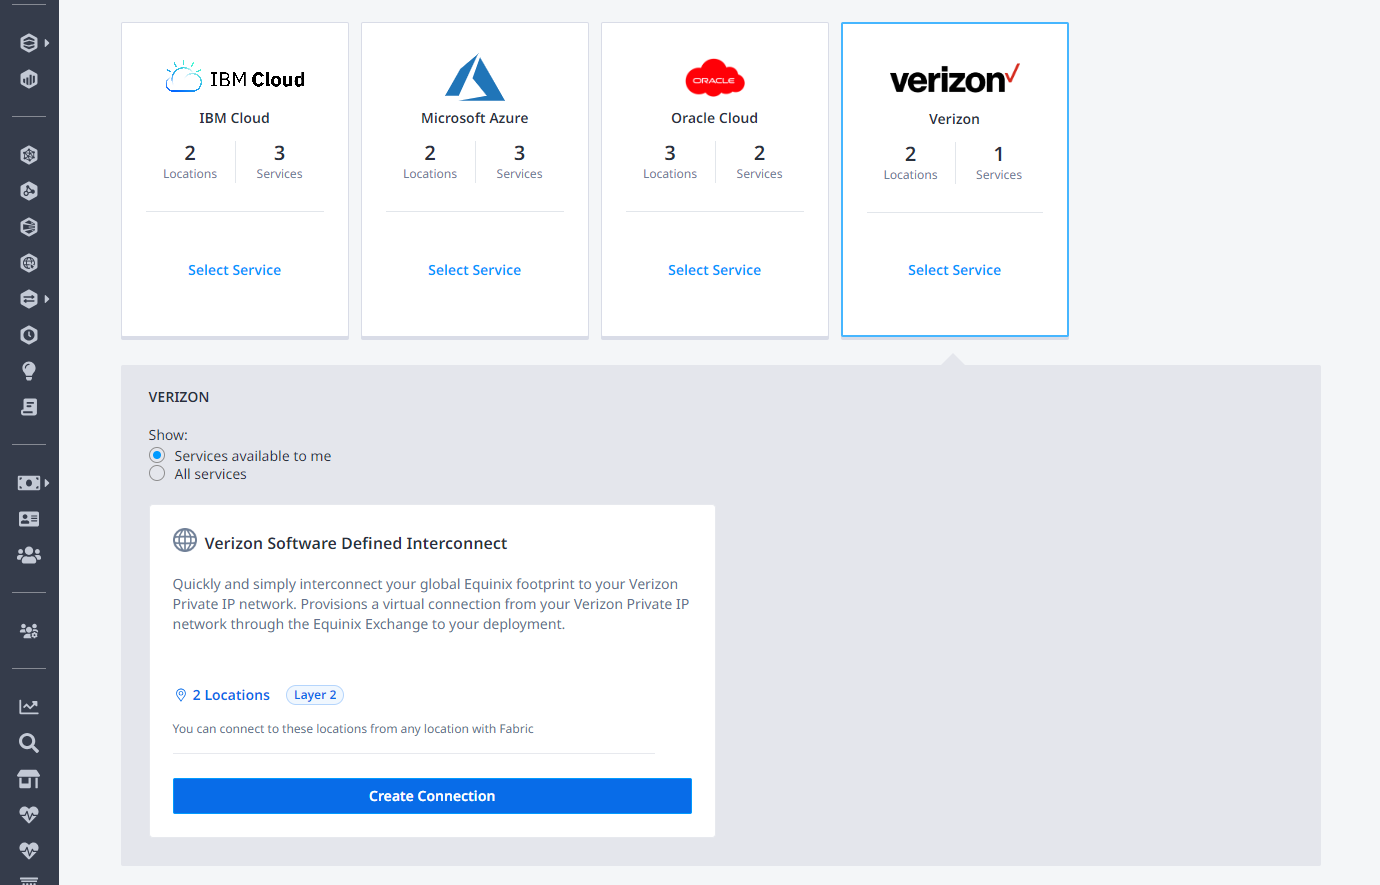The height and width of the screenshot is (885, 1380).
Task: Click the line chart sidebar icon
Action: click(29, 707)
